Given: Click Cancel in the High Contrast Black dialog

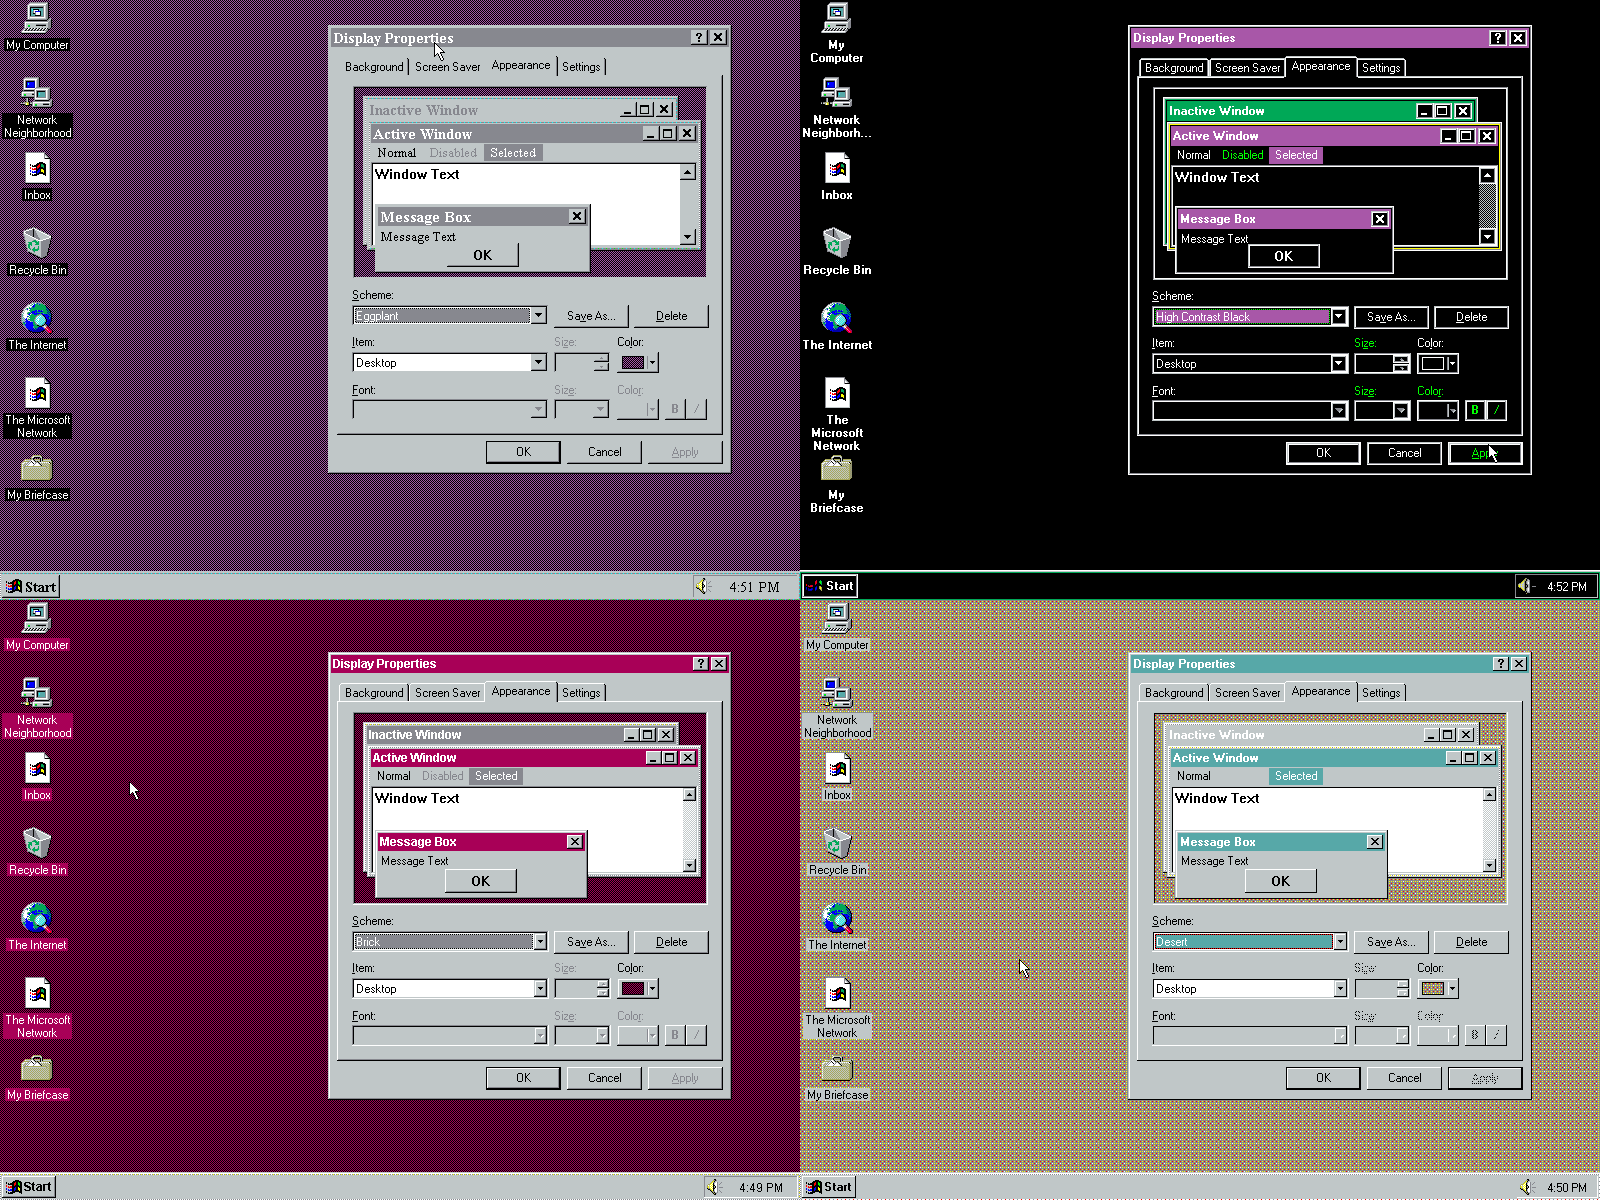Looking at the screenshot, I should pos(1404,453).
